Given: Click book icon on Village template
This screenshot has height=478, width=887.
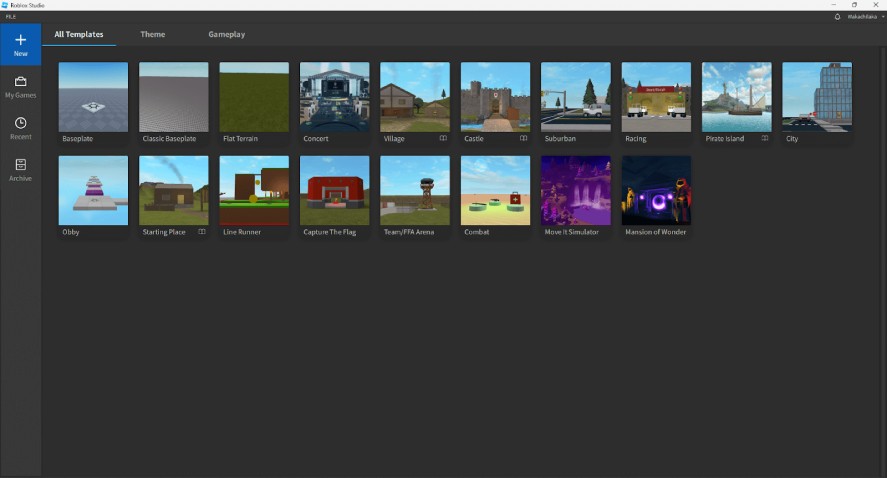Looking at the screenshot, I should point(443,138).
